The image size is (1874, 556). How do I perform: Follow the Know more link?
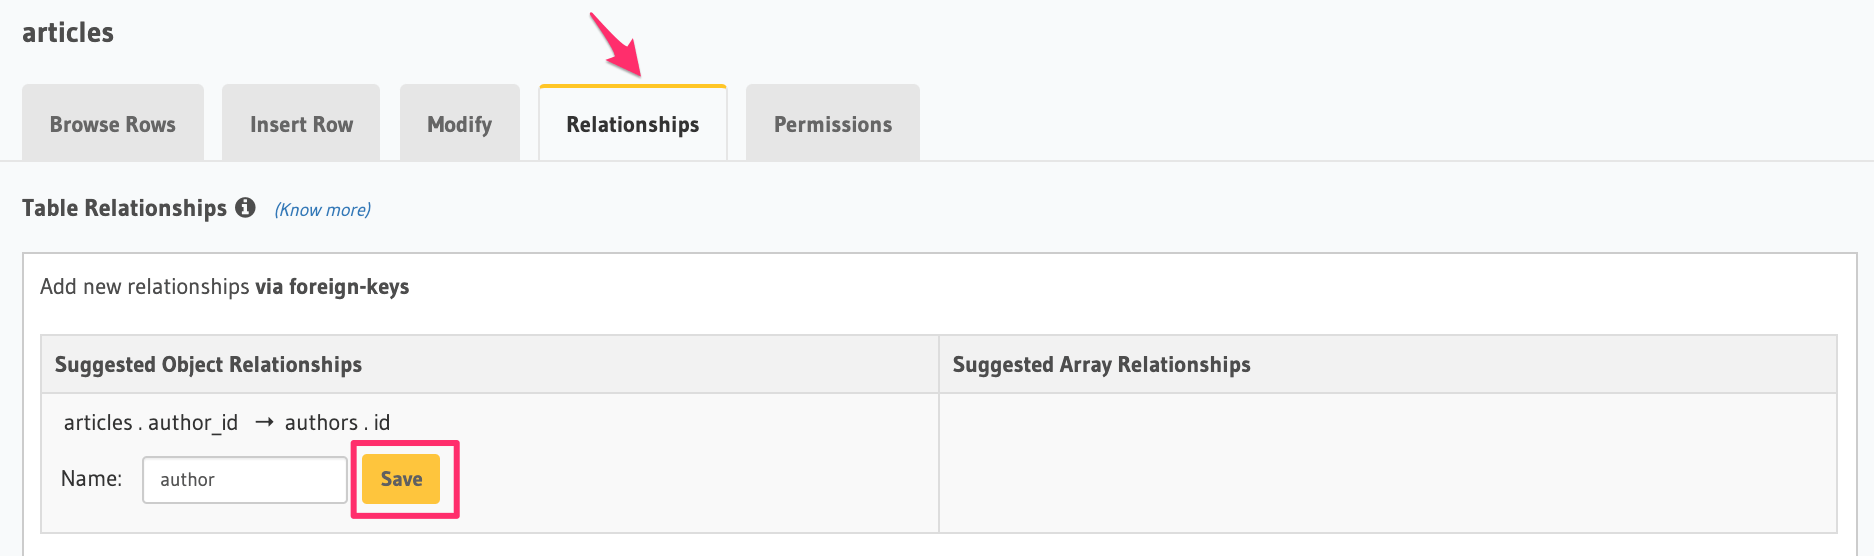322,210
